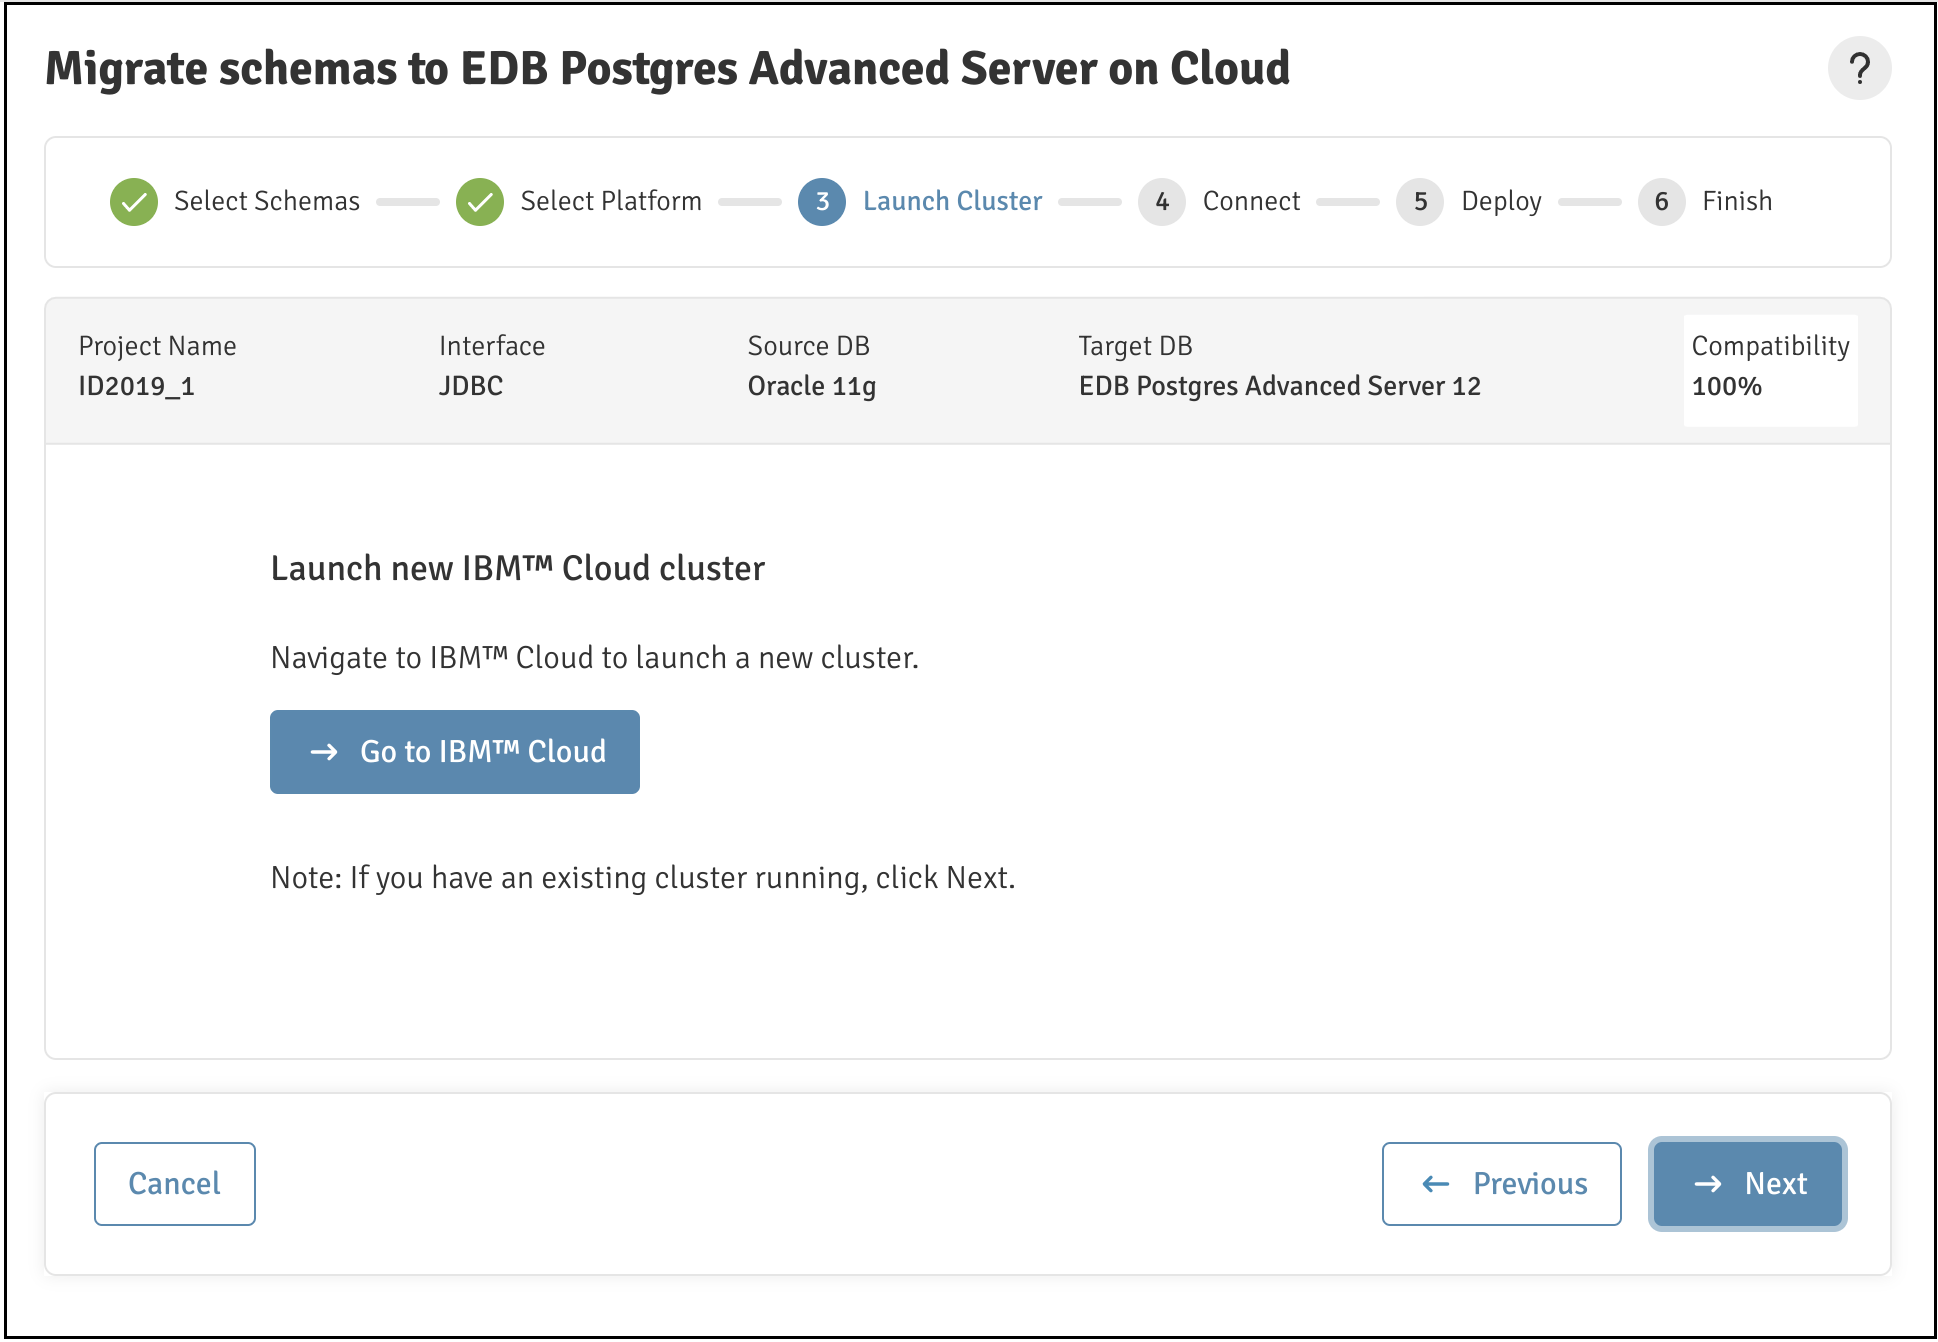1938x1342 pixels.
Task: Click the Navigate to IBM Cloud instruction text
Action: tap(595, 658)
